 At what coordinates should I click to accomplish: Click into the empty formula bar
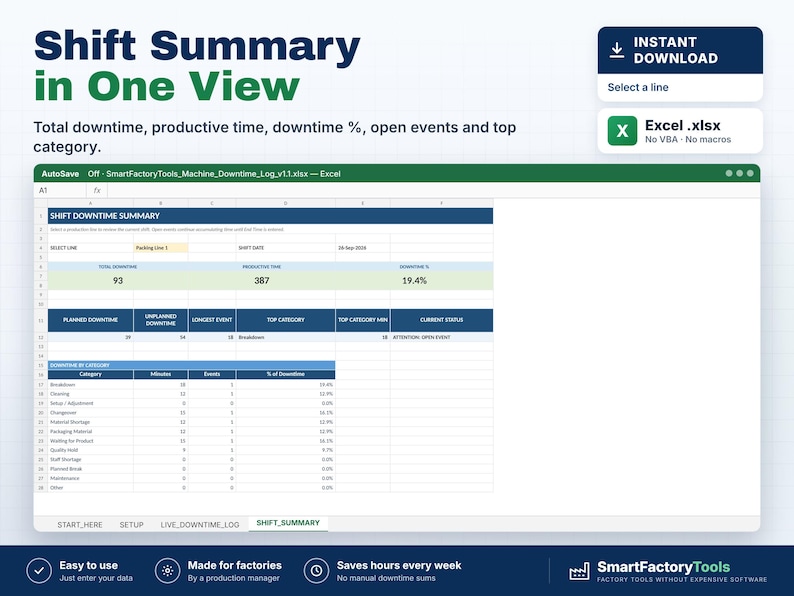[433, 190]
